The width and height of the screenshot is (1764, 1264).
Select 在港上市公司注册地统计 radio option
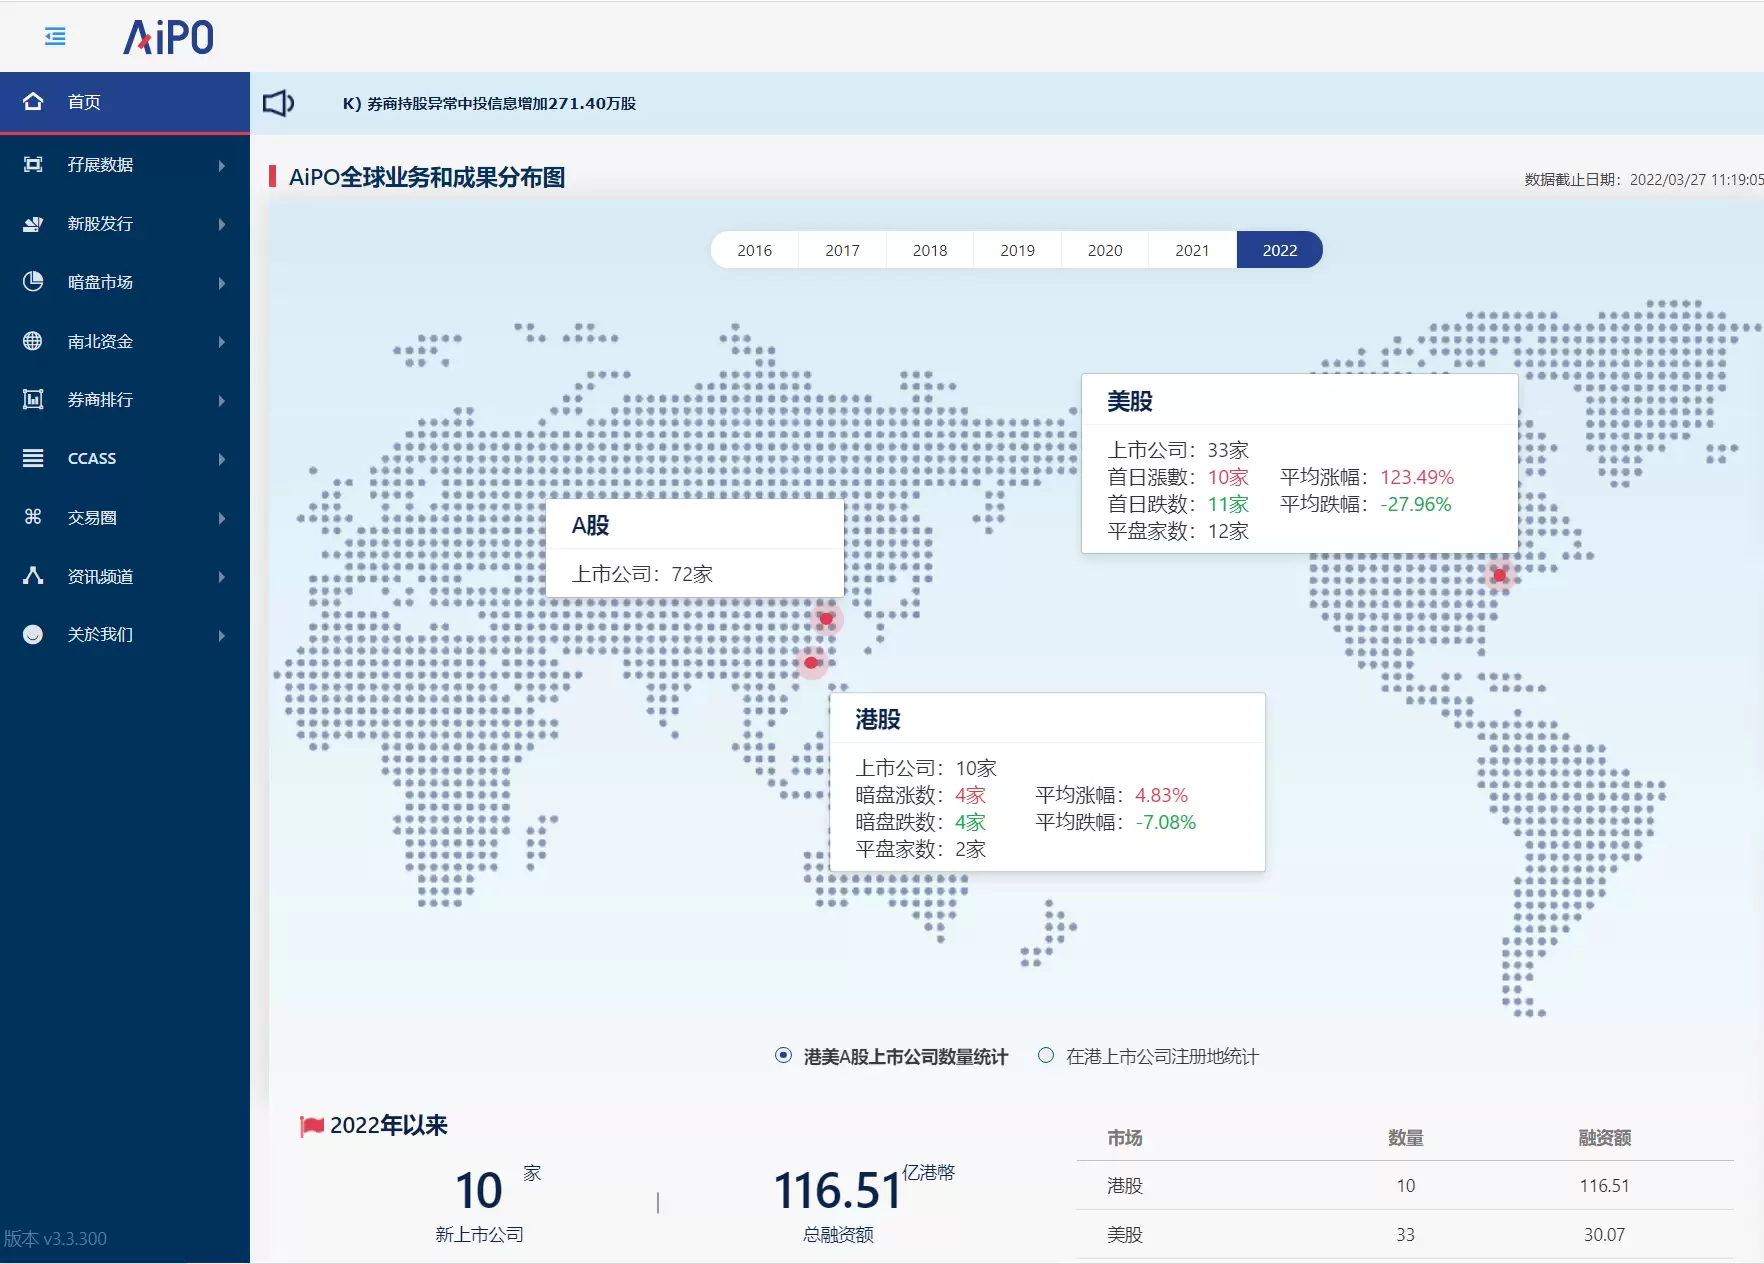(x=1046, y=1056)
